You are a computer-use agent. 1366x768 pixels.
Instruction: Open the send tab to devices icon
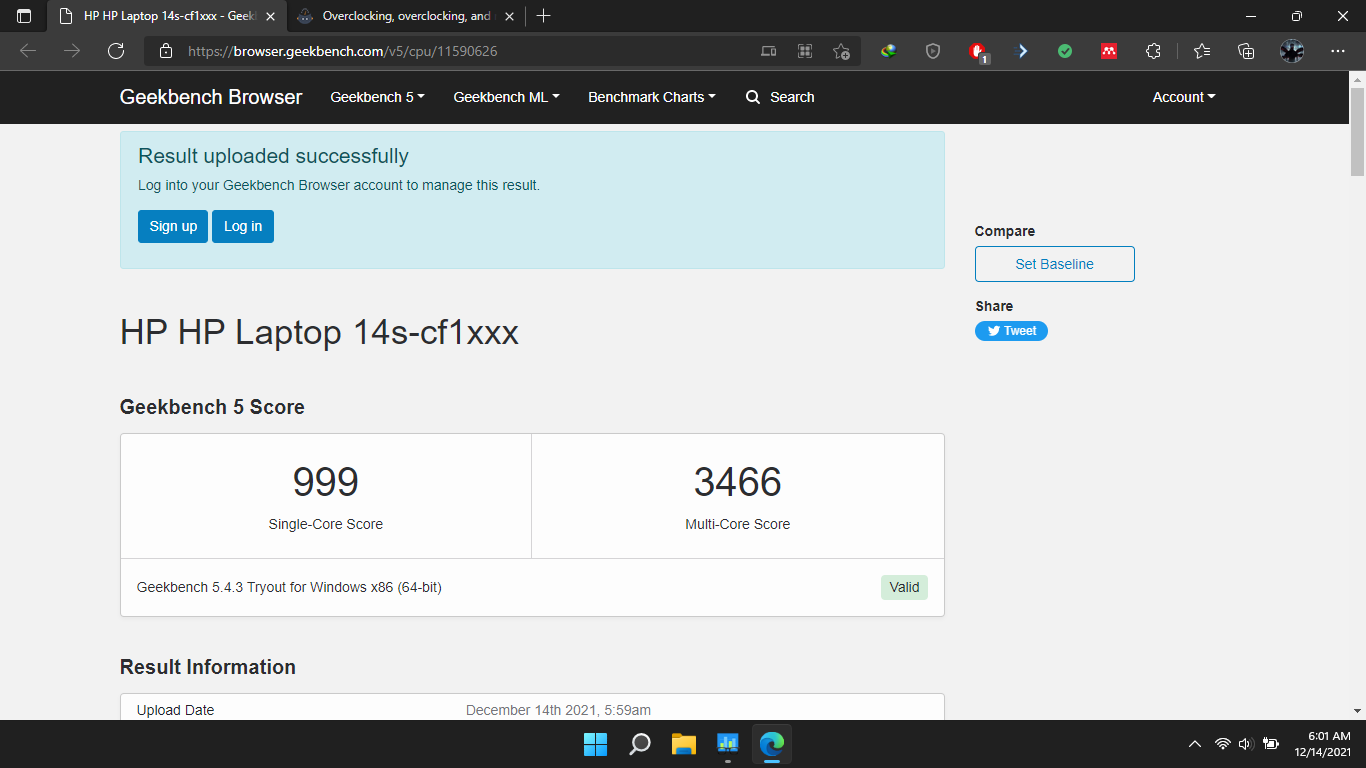tap(768, 51)
